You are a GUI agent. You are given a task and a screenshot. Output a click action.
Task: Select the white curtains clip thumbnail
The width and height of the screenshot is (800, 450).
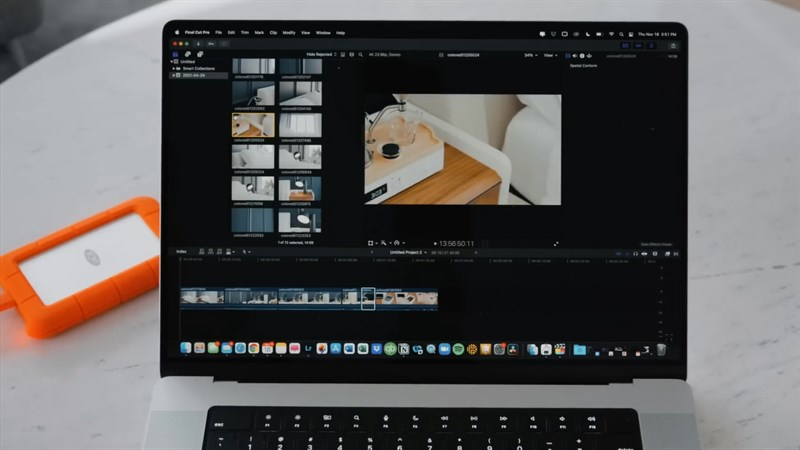301,125
